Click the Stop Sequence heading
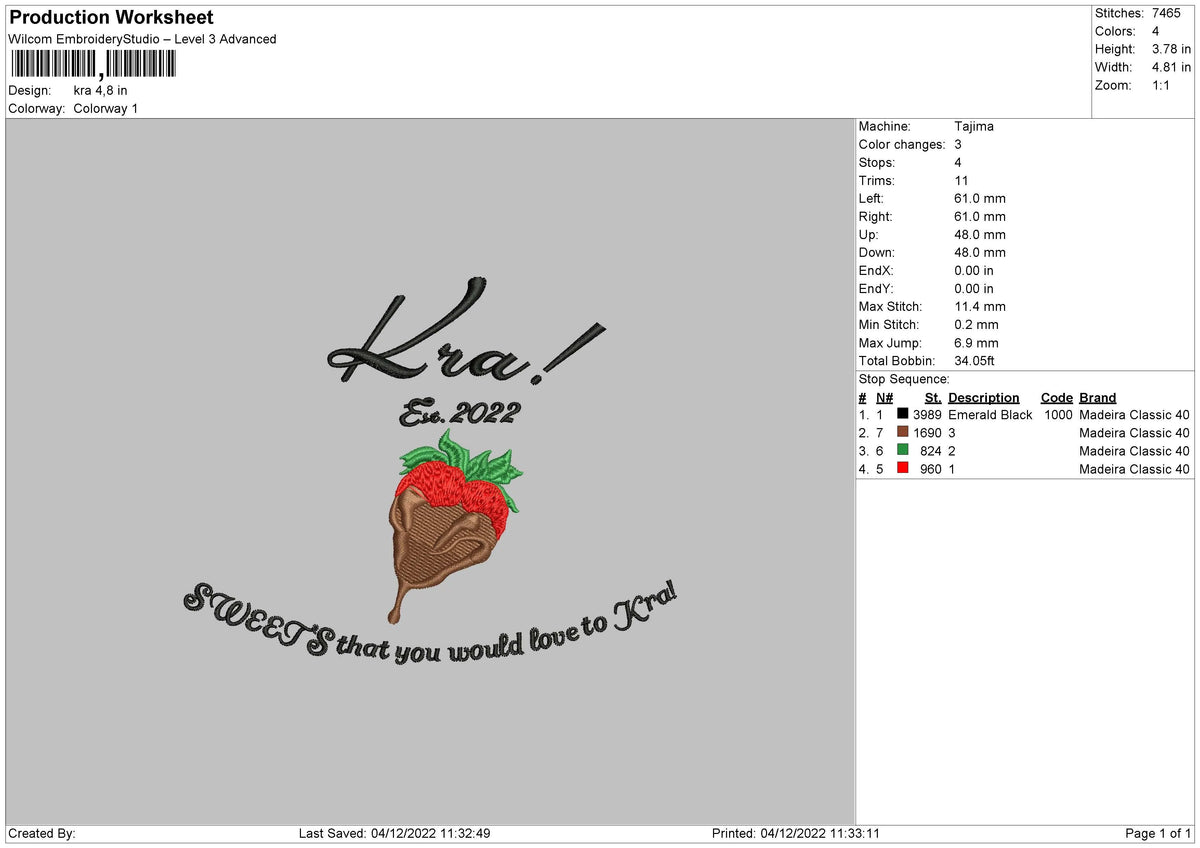 click(x=902, y=379)
